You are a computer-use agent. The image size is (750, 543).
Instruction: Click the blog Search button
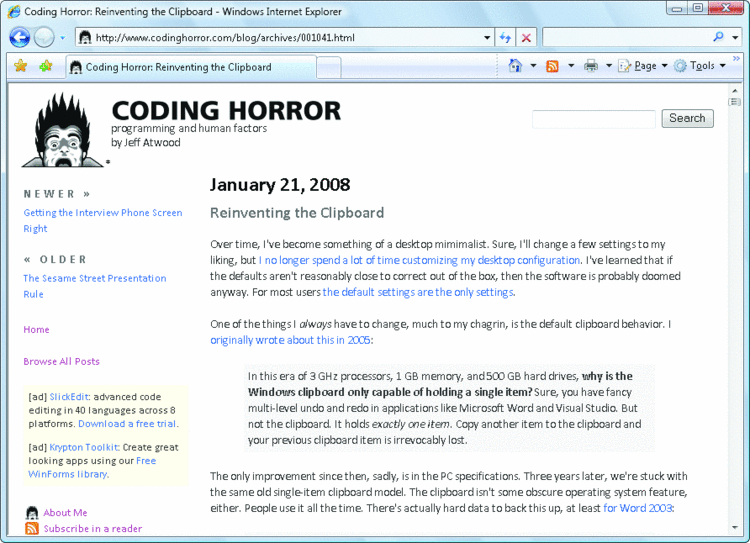pyautogui.click(x=687, y=118)
